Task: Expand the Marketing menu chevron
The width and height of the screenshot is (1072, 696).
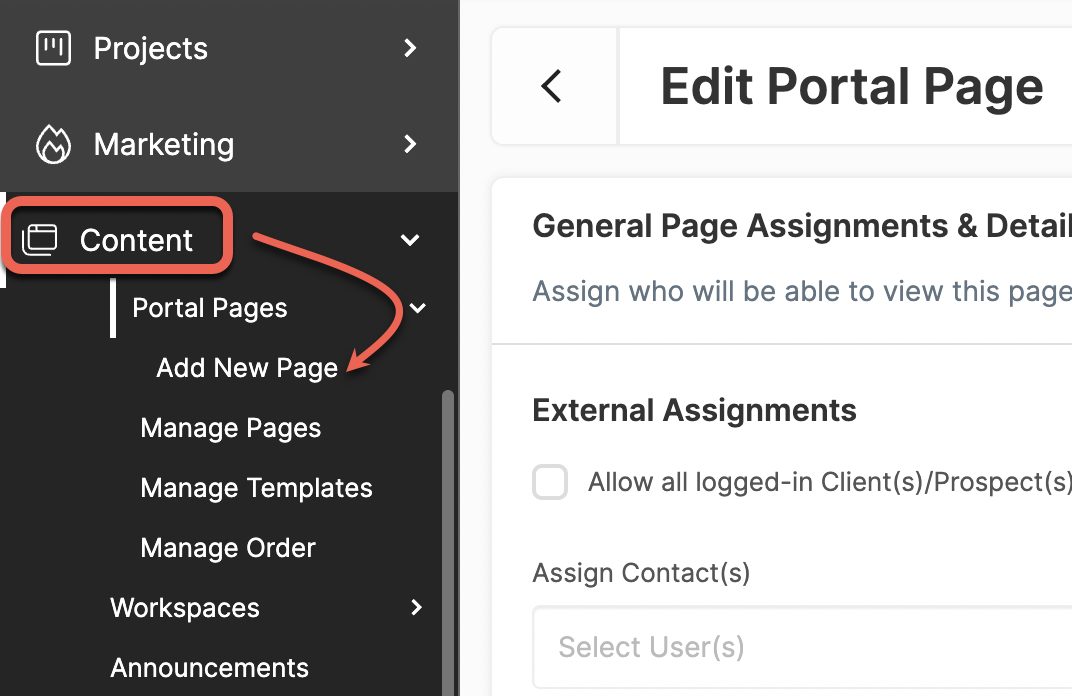Action: pyautogui.click(x=410, y=144)
